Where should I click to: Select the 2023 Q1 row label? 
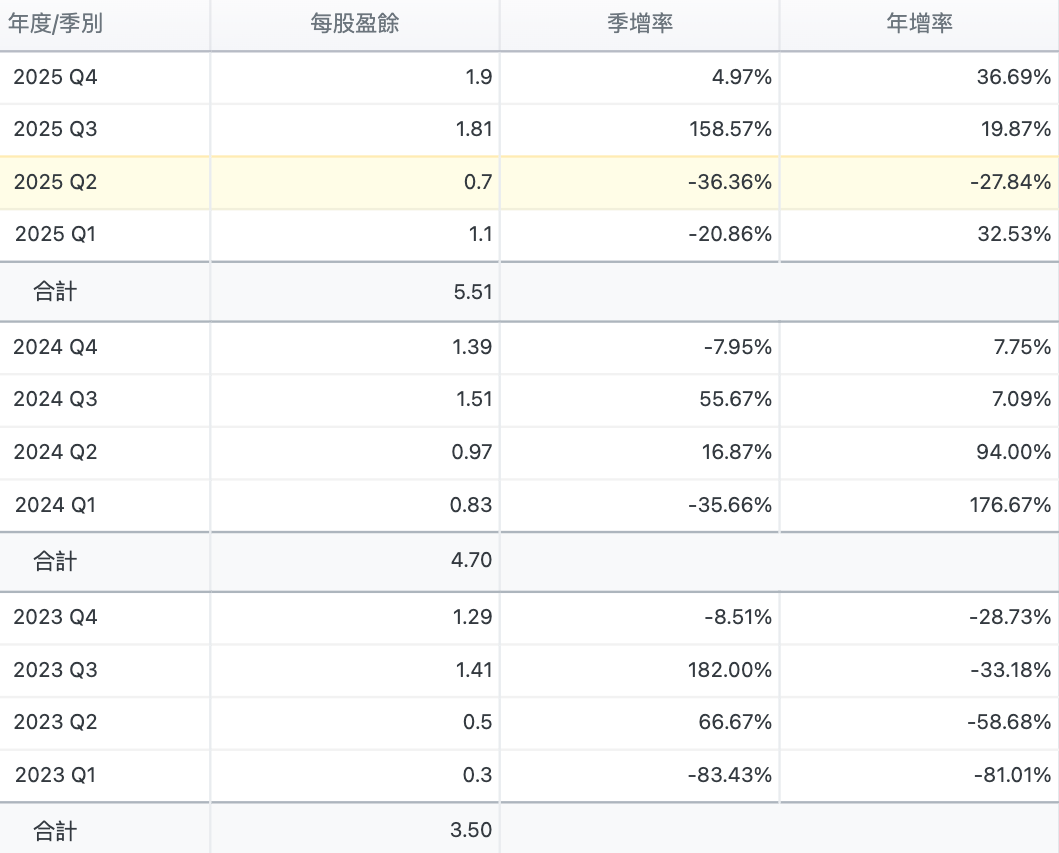point(55,775)
